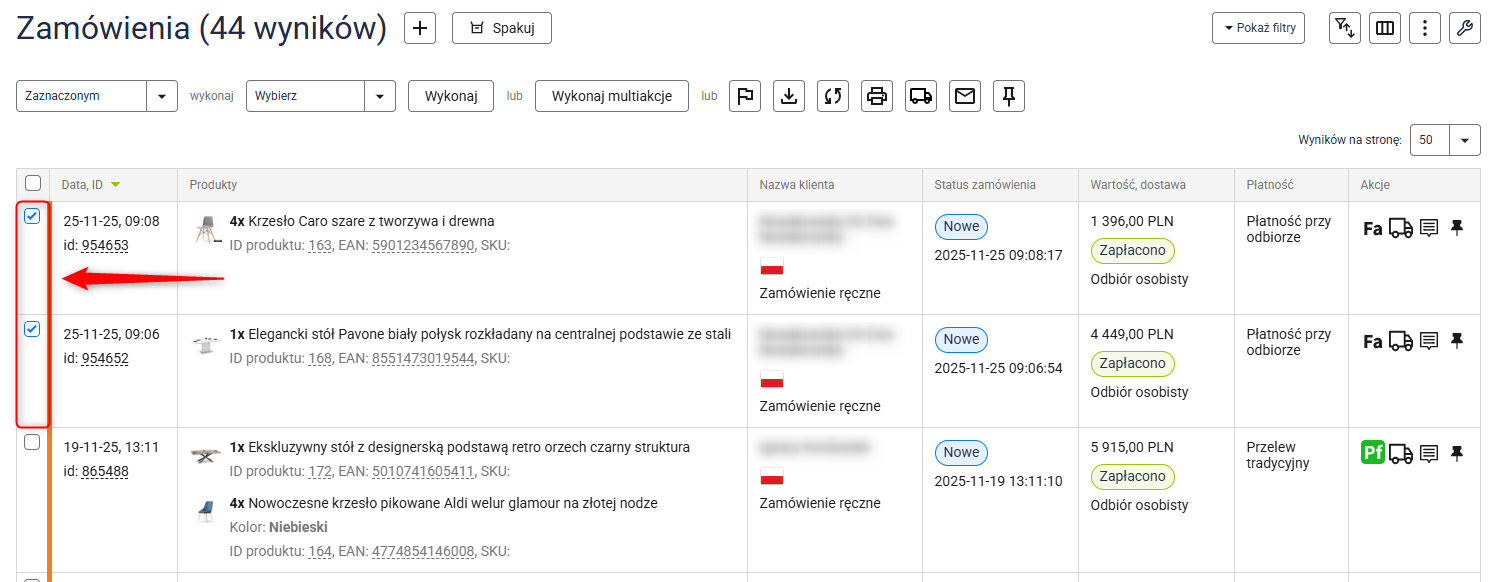Image resolution: width=1495 pixels, height=582 pixels.
Task: Uncheck the checkbox for order 954653
Action: 32,216
